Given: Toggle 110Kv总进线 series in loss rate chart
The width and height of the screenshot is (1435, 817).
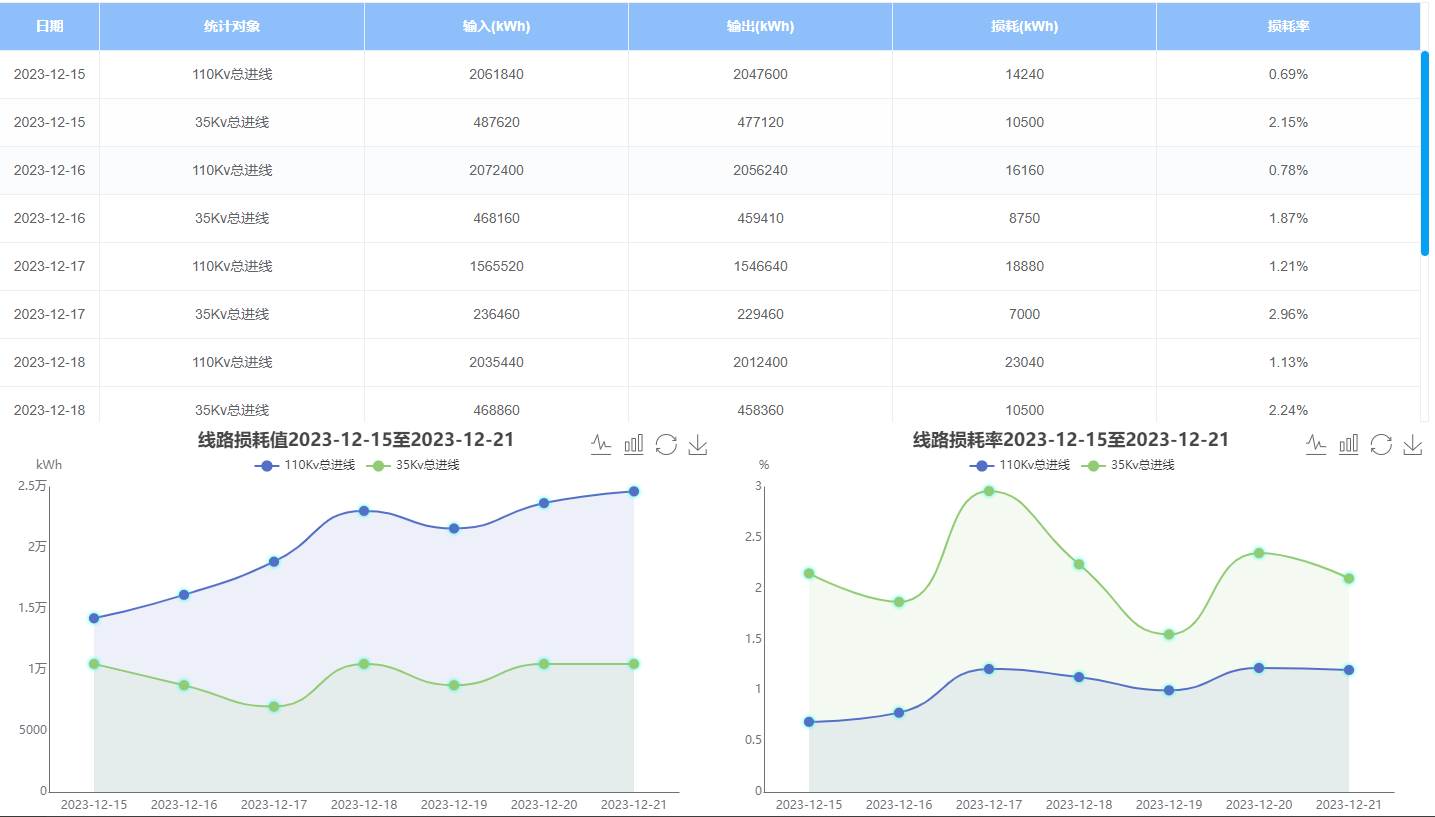Looking at the screenshot, I should point(1019,465).
